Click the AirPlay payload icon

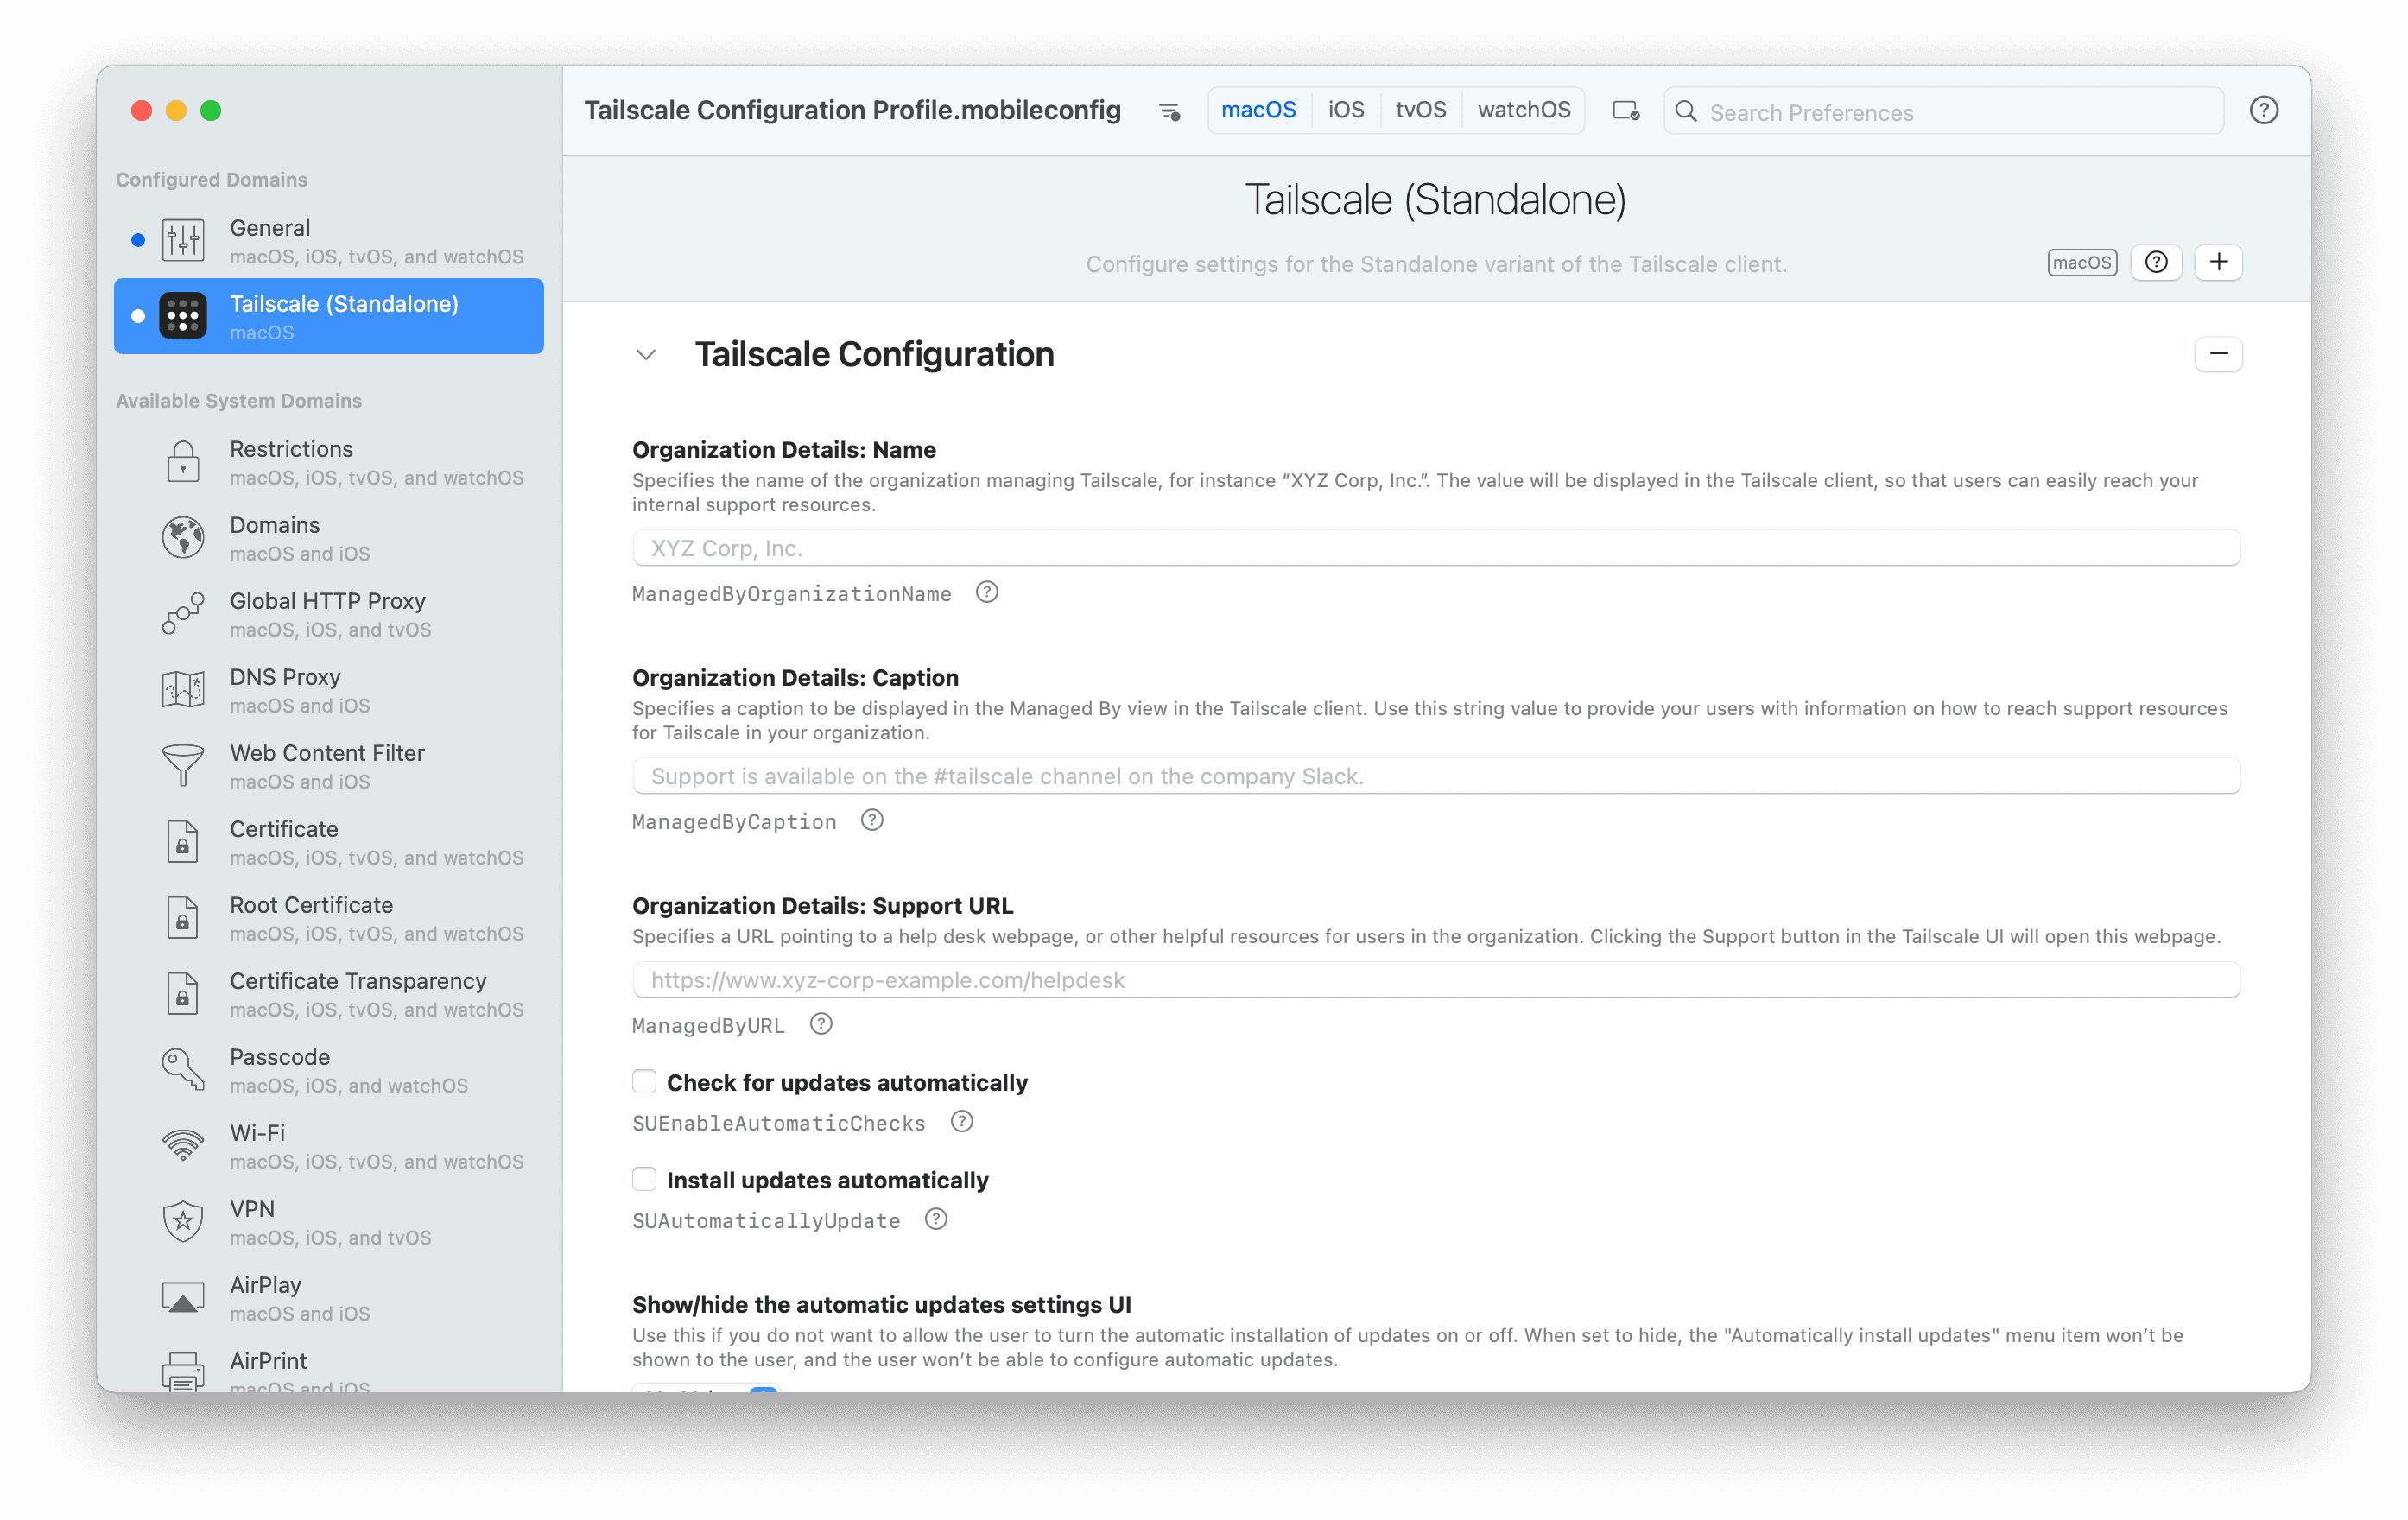pos(183,1297)
